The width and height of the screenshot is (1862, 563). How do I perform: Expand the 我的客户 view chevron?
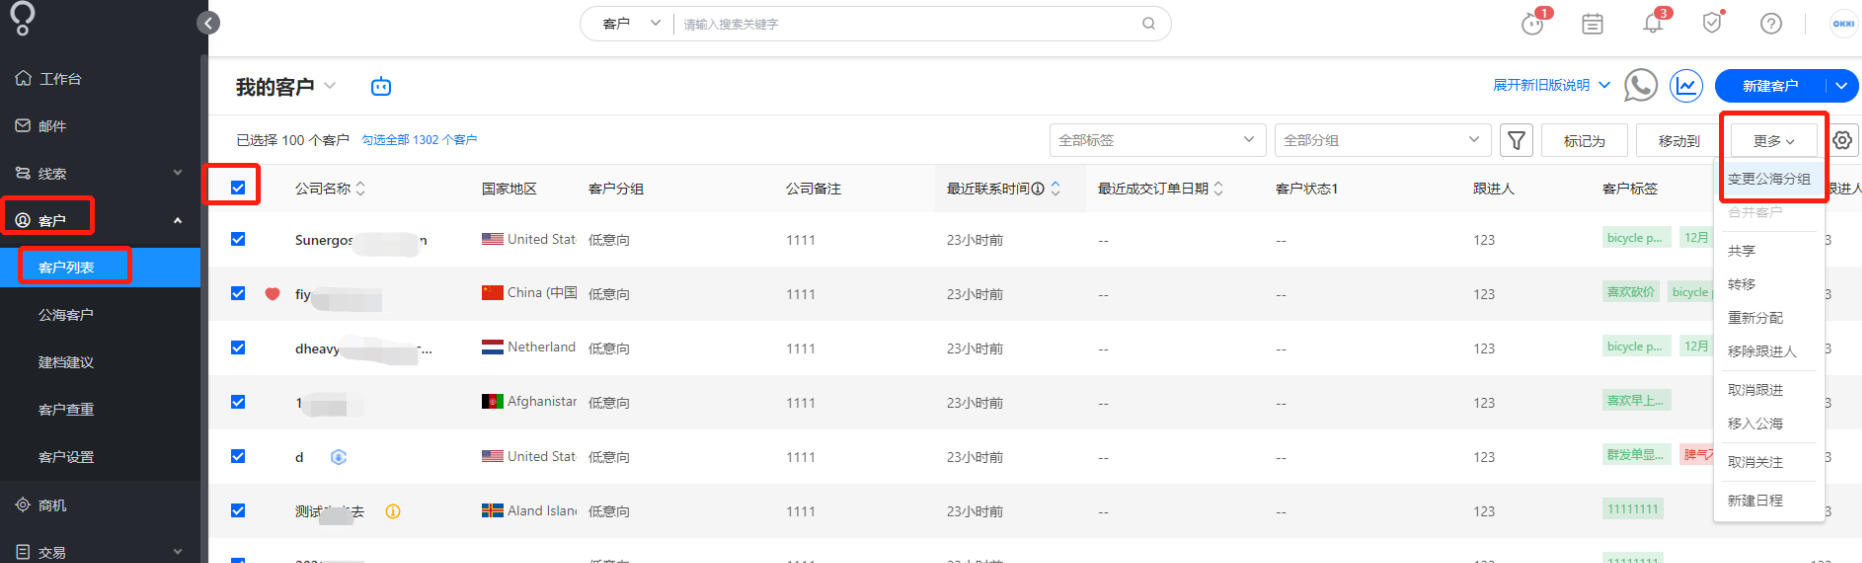(x=330, y=86)
